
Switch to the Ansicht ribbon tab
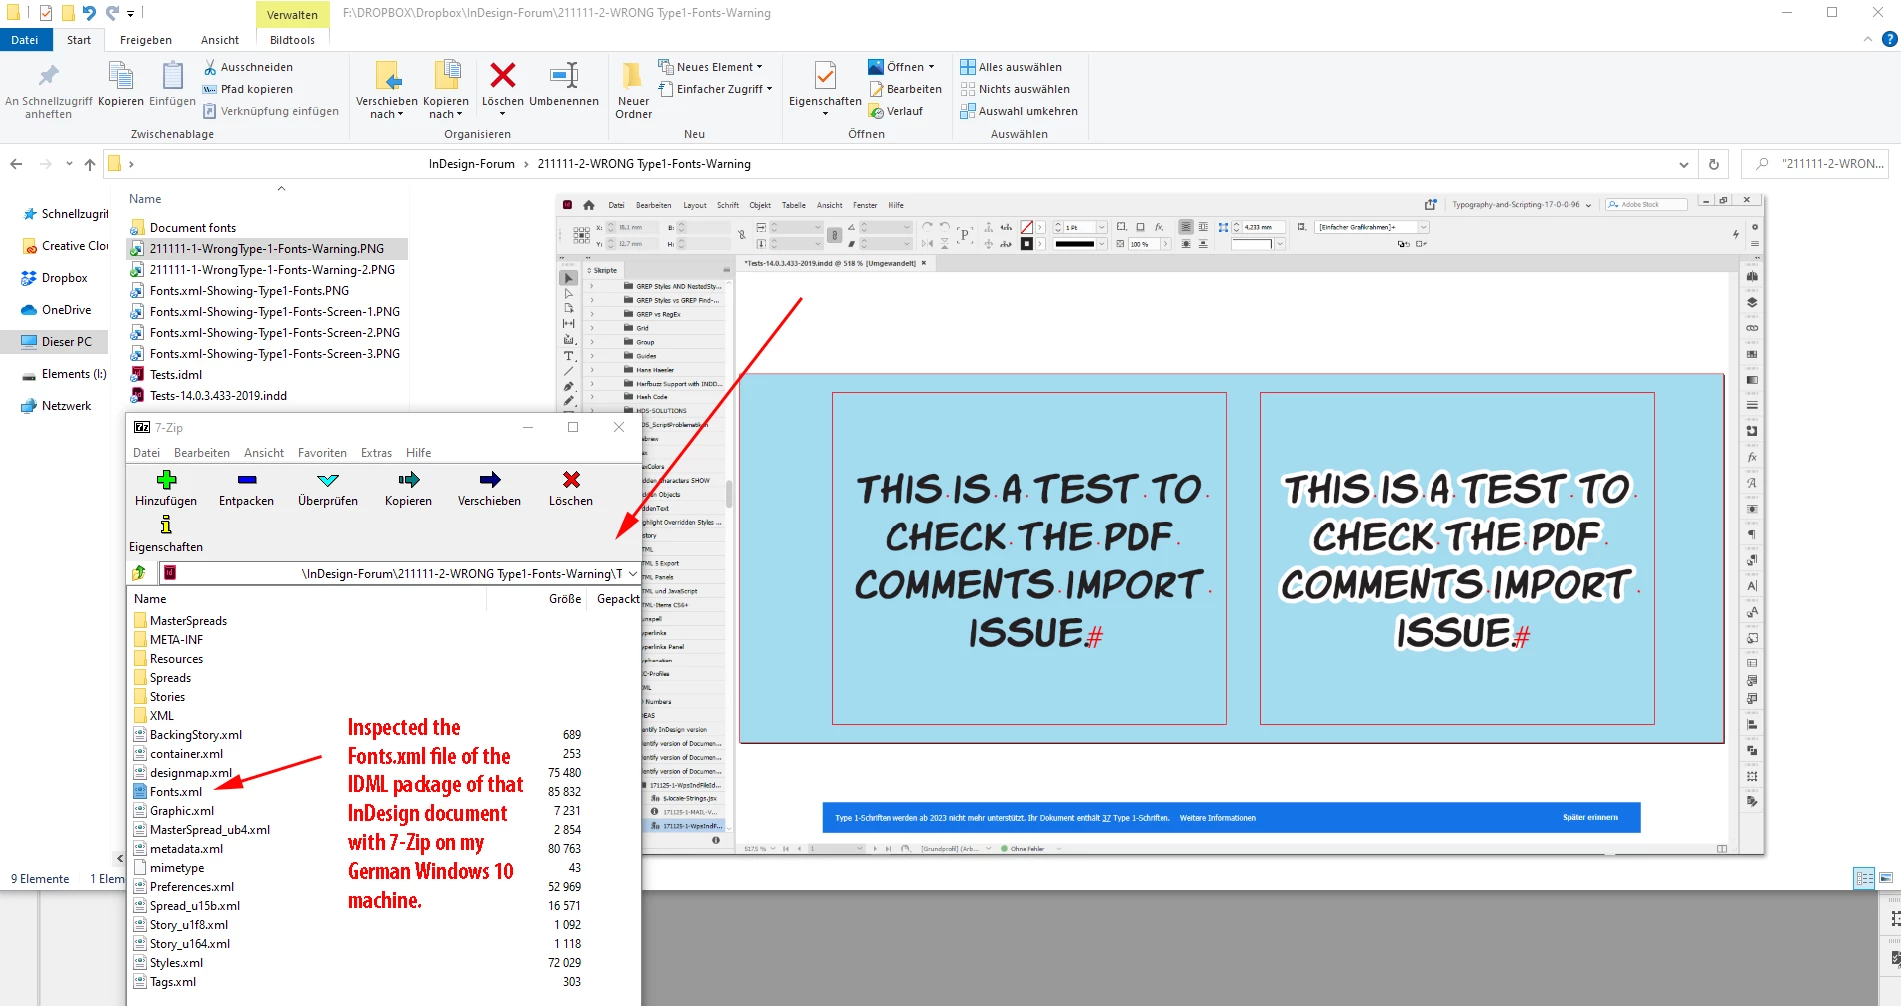click(220, 40)
